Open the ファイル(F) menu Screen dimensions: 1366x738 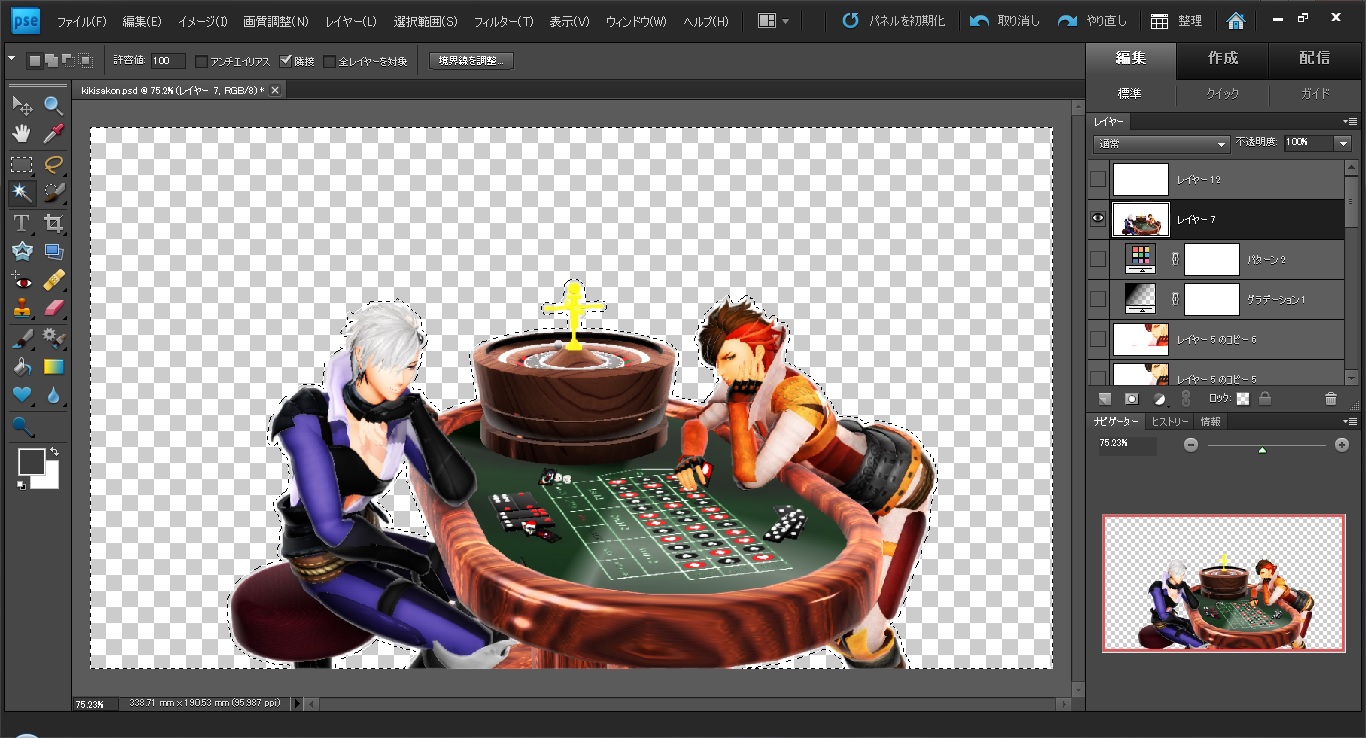click(81, 21)
